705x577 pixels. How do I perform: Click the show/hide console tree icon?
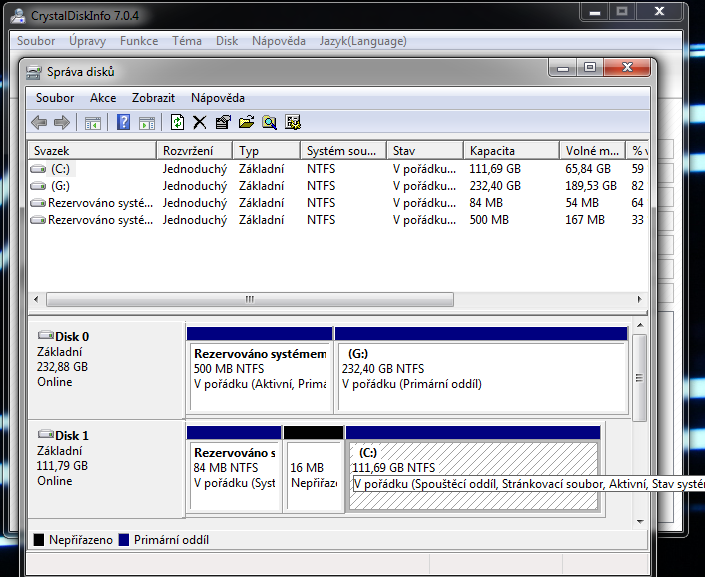point(93,123)
